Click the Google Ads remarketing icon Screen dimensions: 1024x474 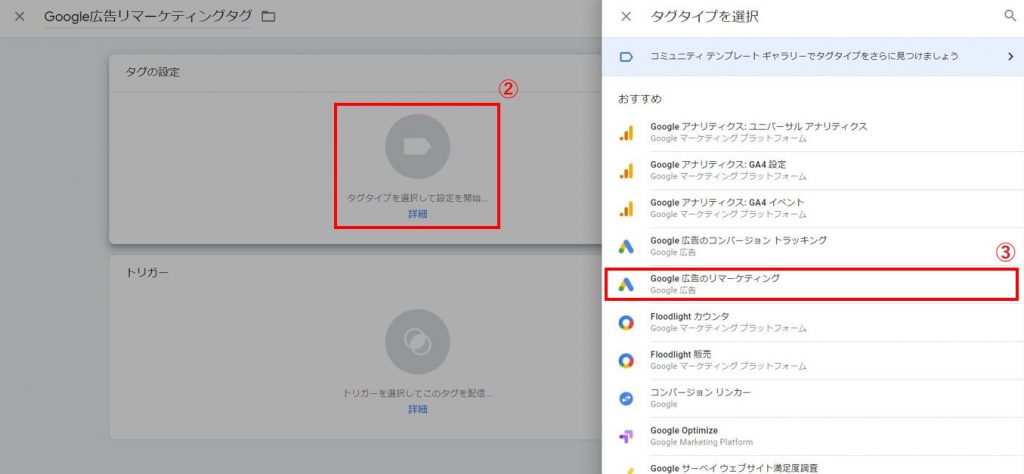[x=626, y=285]
